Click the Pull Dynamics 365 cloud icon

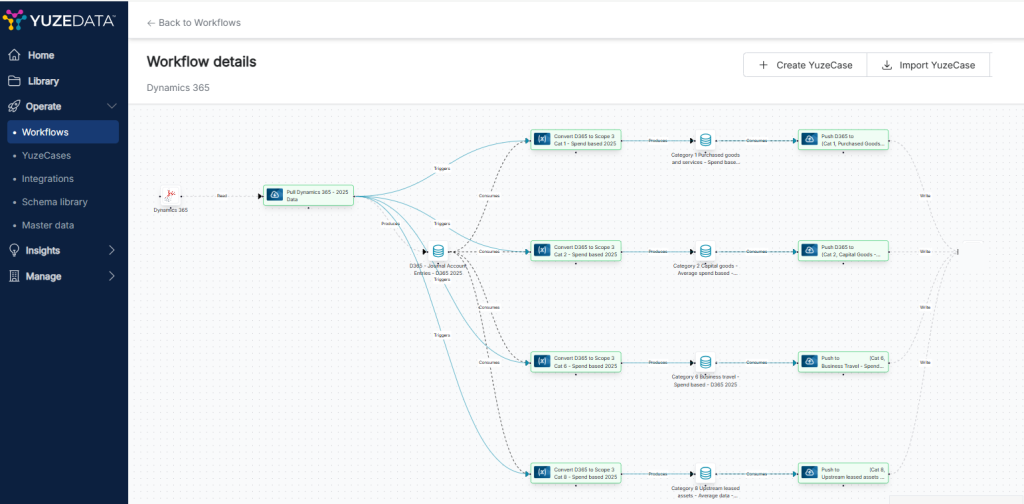pyautogui.click(x=274, y=195)
